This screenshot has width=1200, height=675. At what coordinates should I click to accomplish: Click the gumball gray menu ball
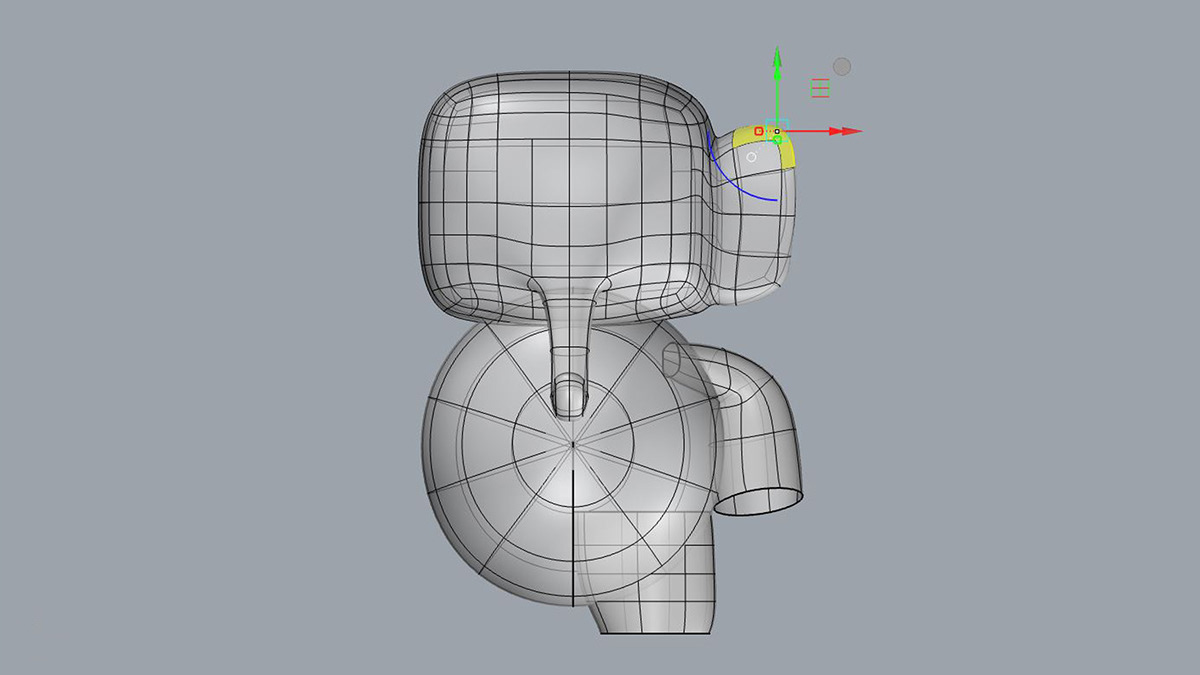tap(842, 66)
